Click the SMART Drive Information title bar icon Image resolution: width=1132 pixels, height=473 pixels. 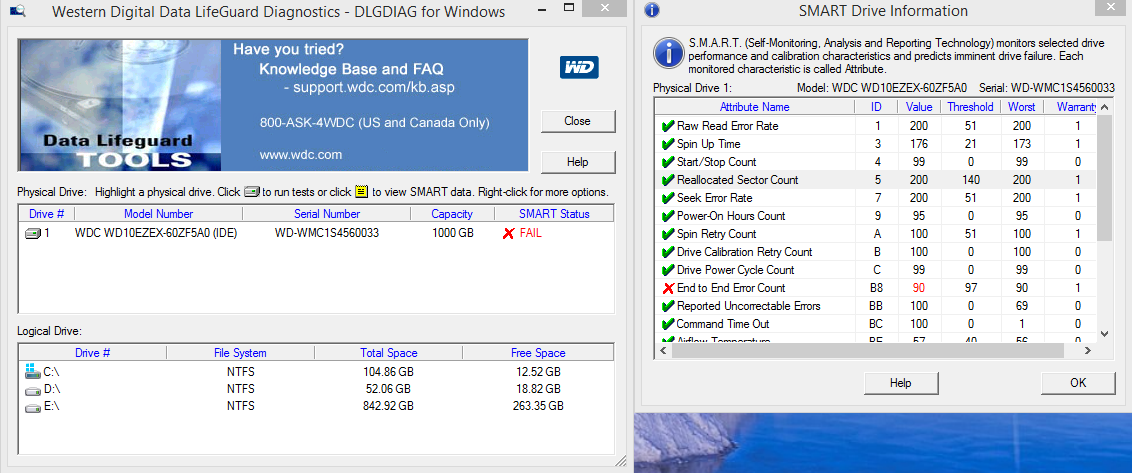pos(652,11)
